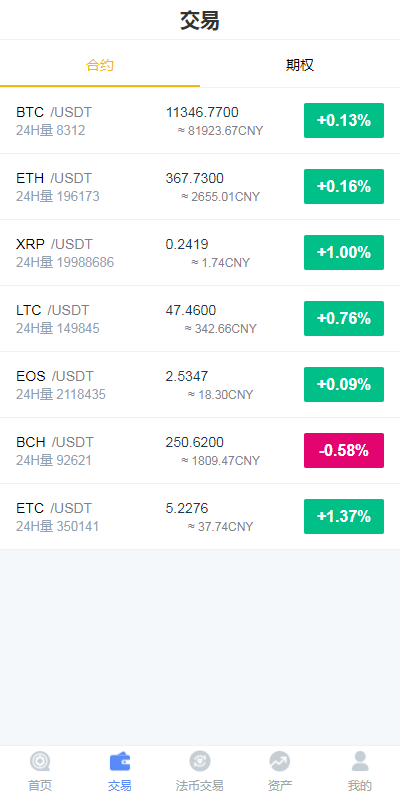400x796 pixels.
Task: Click the LTC +0.76% change badge
Action: 344,318
